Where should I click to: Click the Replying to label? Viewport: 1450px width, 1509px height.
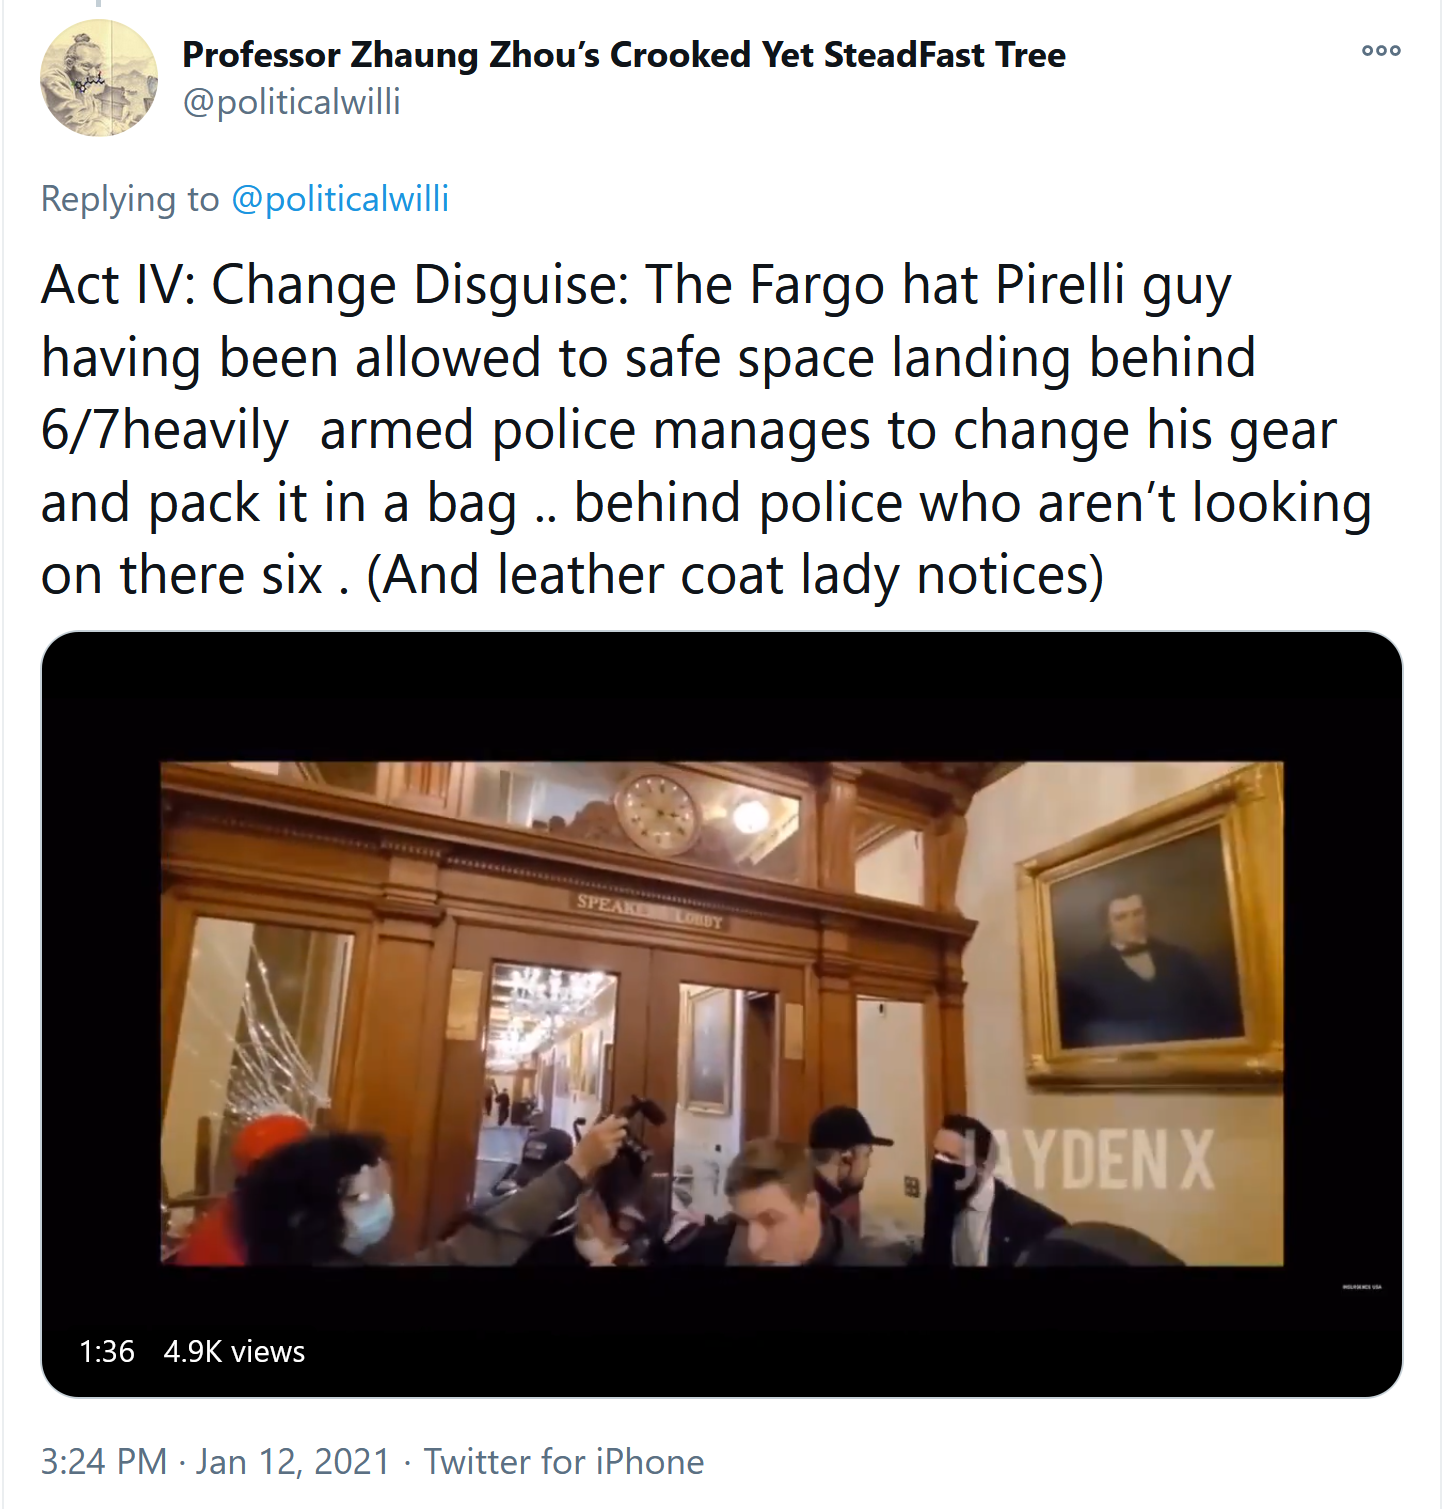tap(130, 199)
